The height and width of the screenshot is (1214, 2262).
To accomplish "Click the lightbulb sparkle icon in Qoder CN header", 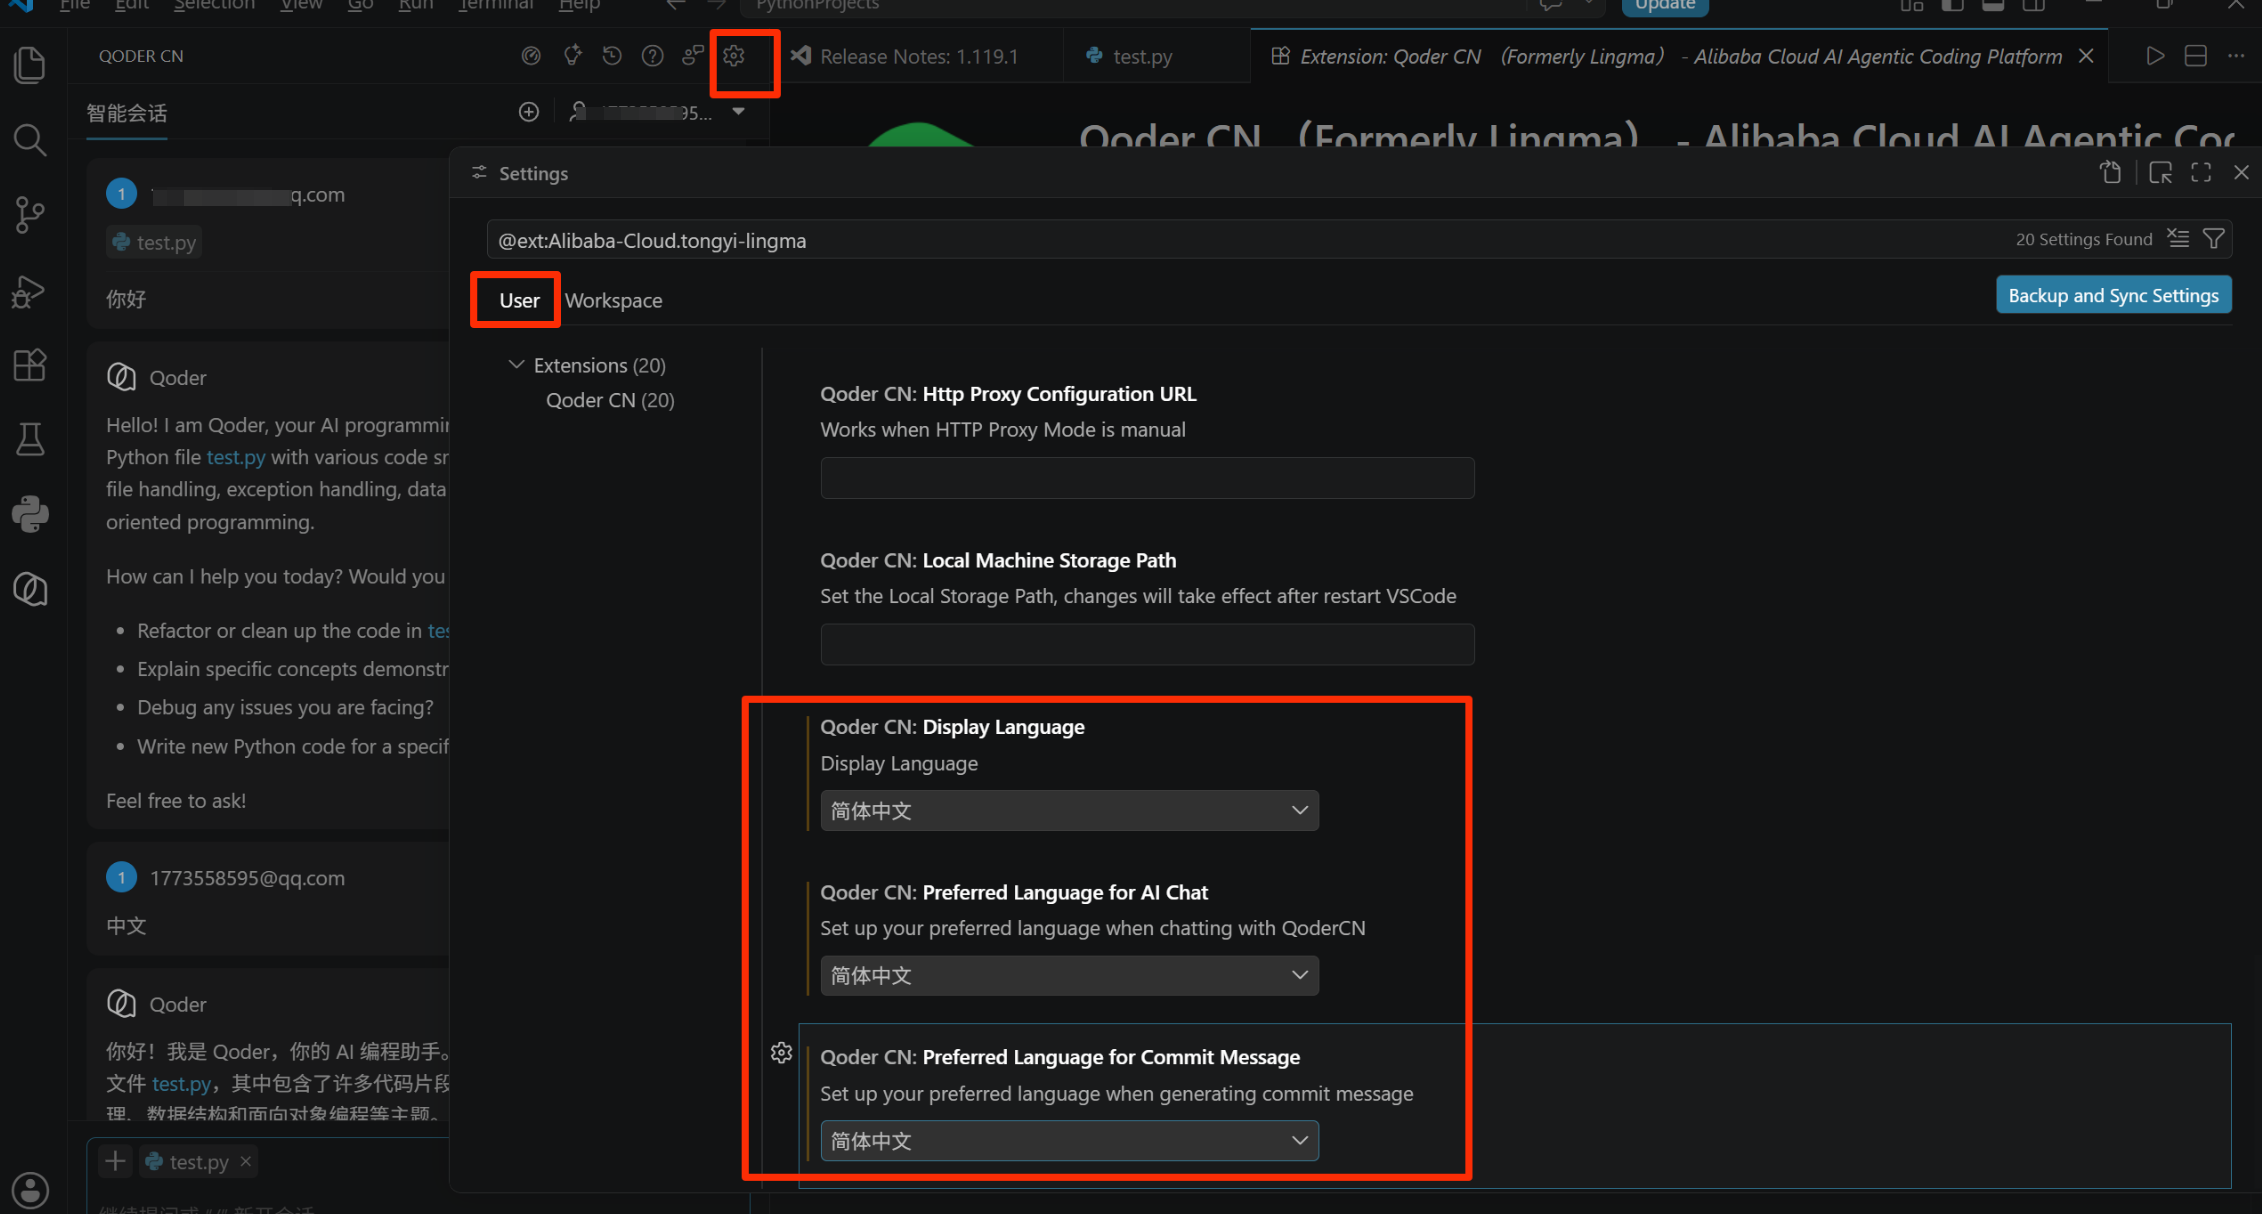I will point(572,56).
